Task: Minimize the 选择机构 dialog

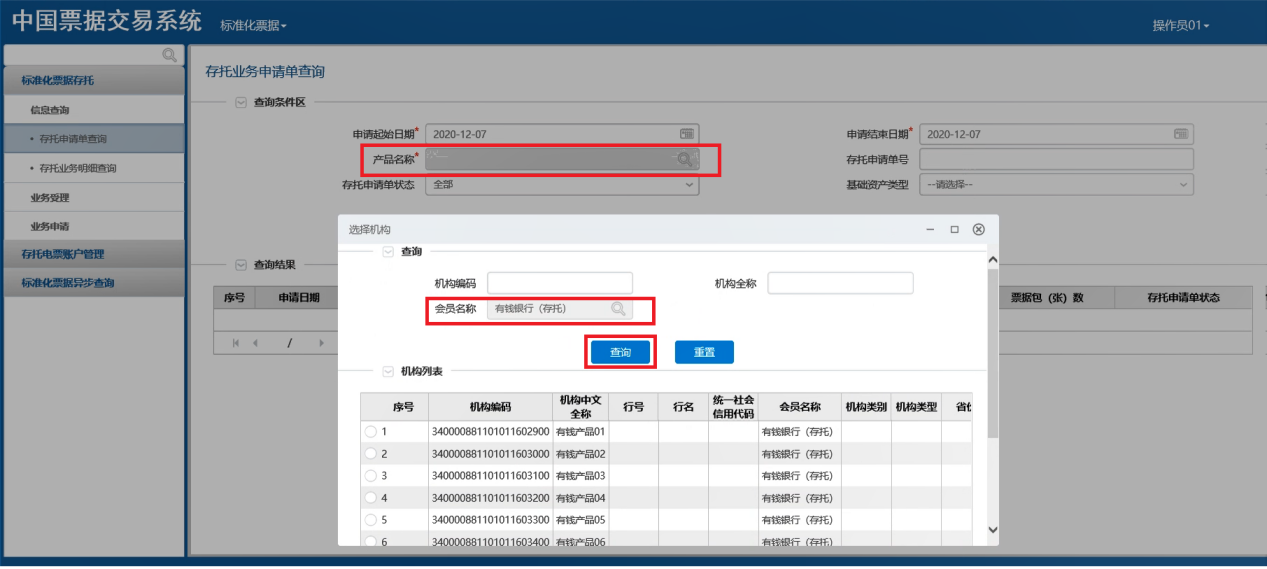Action: click(x=931, y=230)
